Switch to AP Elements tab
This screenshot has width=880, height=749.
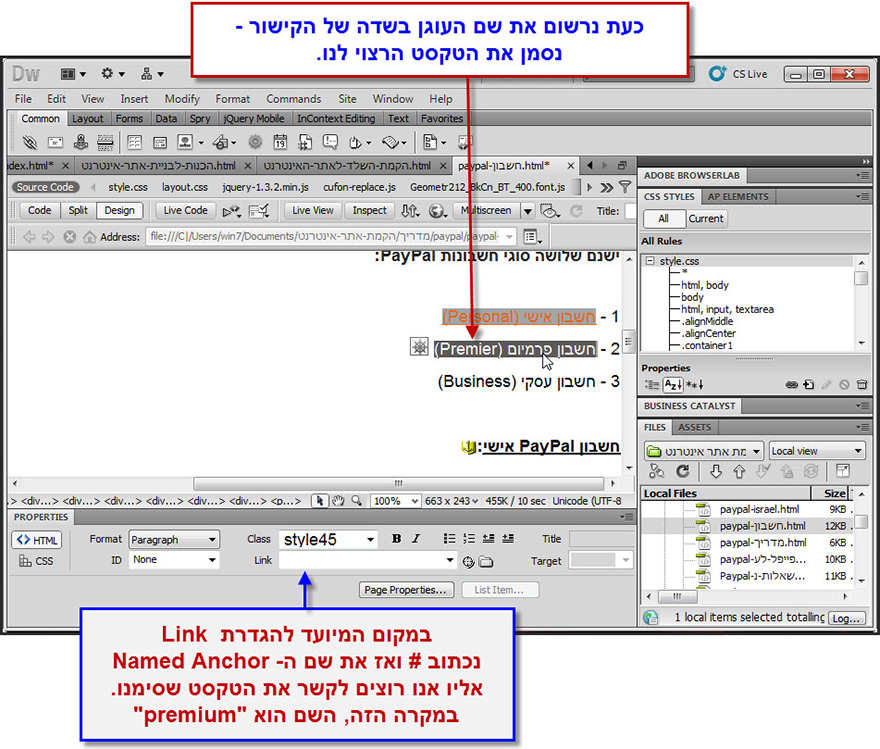coord(738,197)
